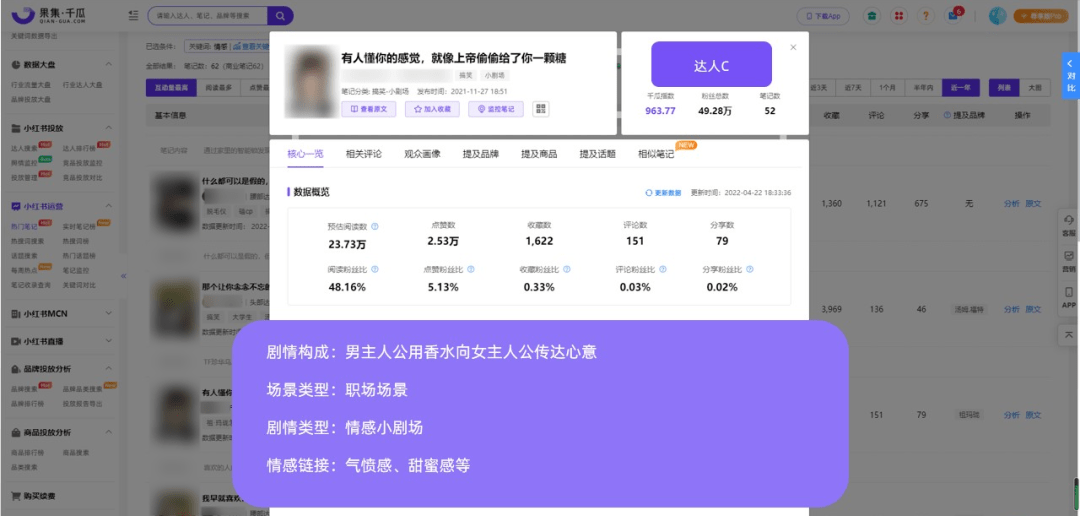Show the note QR code icon
The width and height of the screenshot is (1080, 516).
tap(541, 109)
